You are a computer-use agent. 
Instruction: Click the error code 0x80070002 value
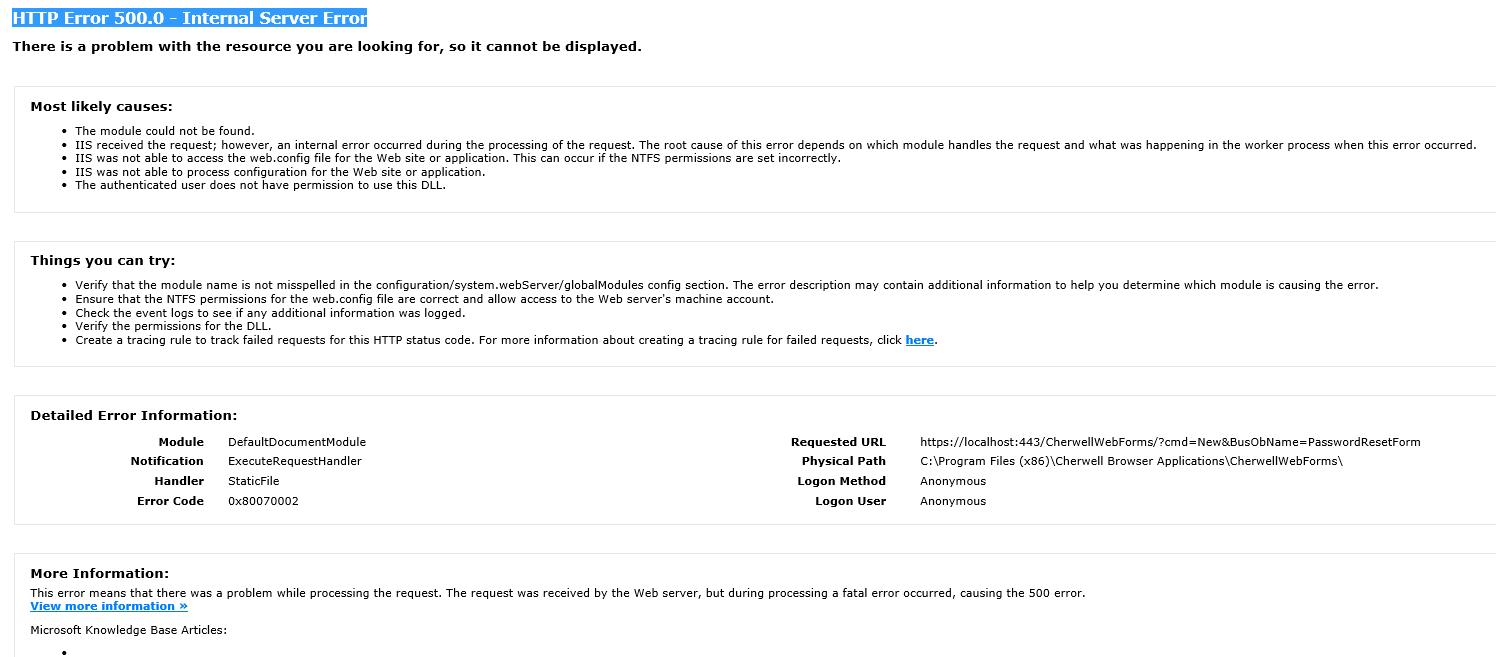click(263, 501)
